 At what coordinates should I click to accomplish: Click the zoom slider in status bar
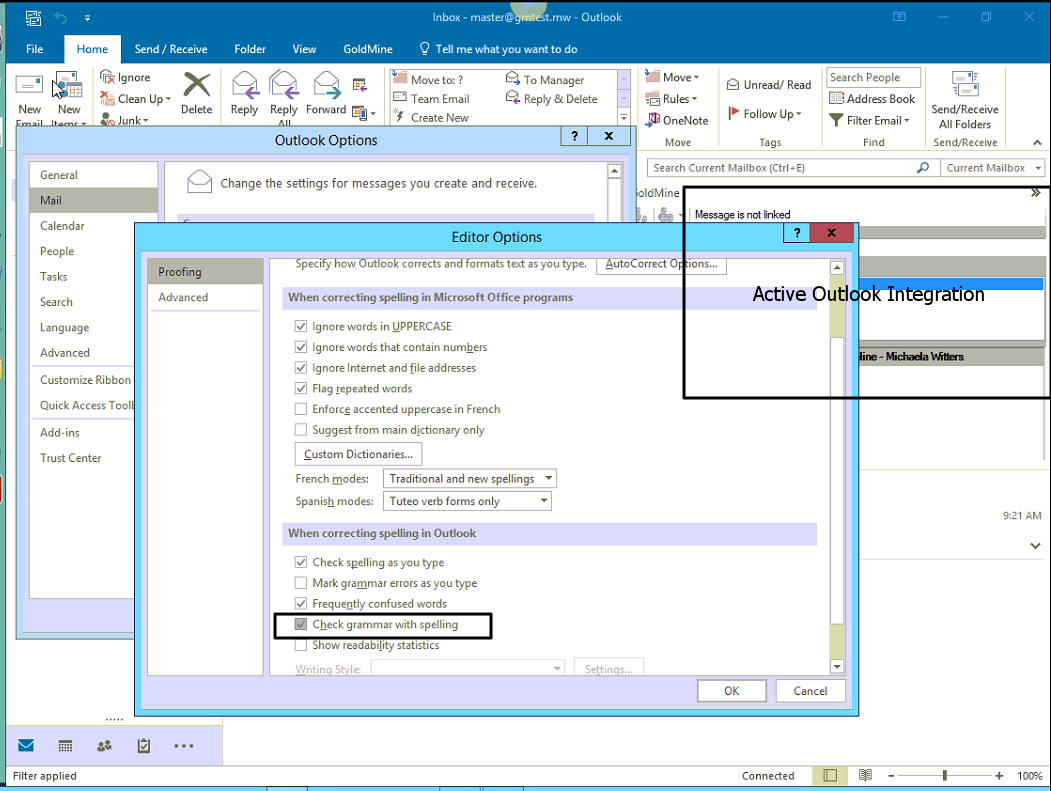pos(944,776)
